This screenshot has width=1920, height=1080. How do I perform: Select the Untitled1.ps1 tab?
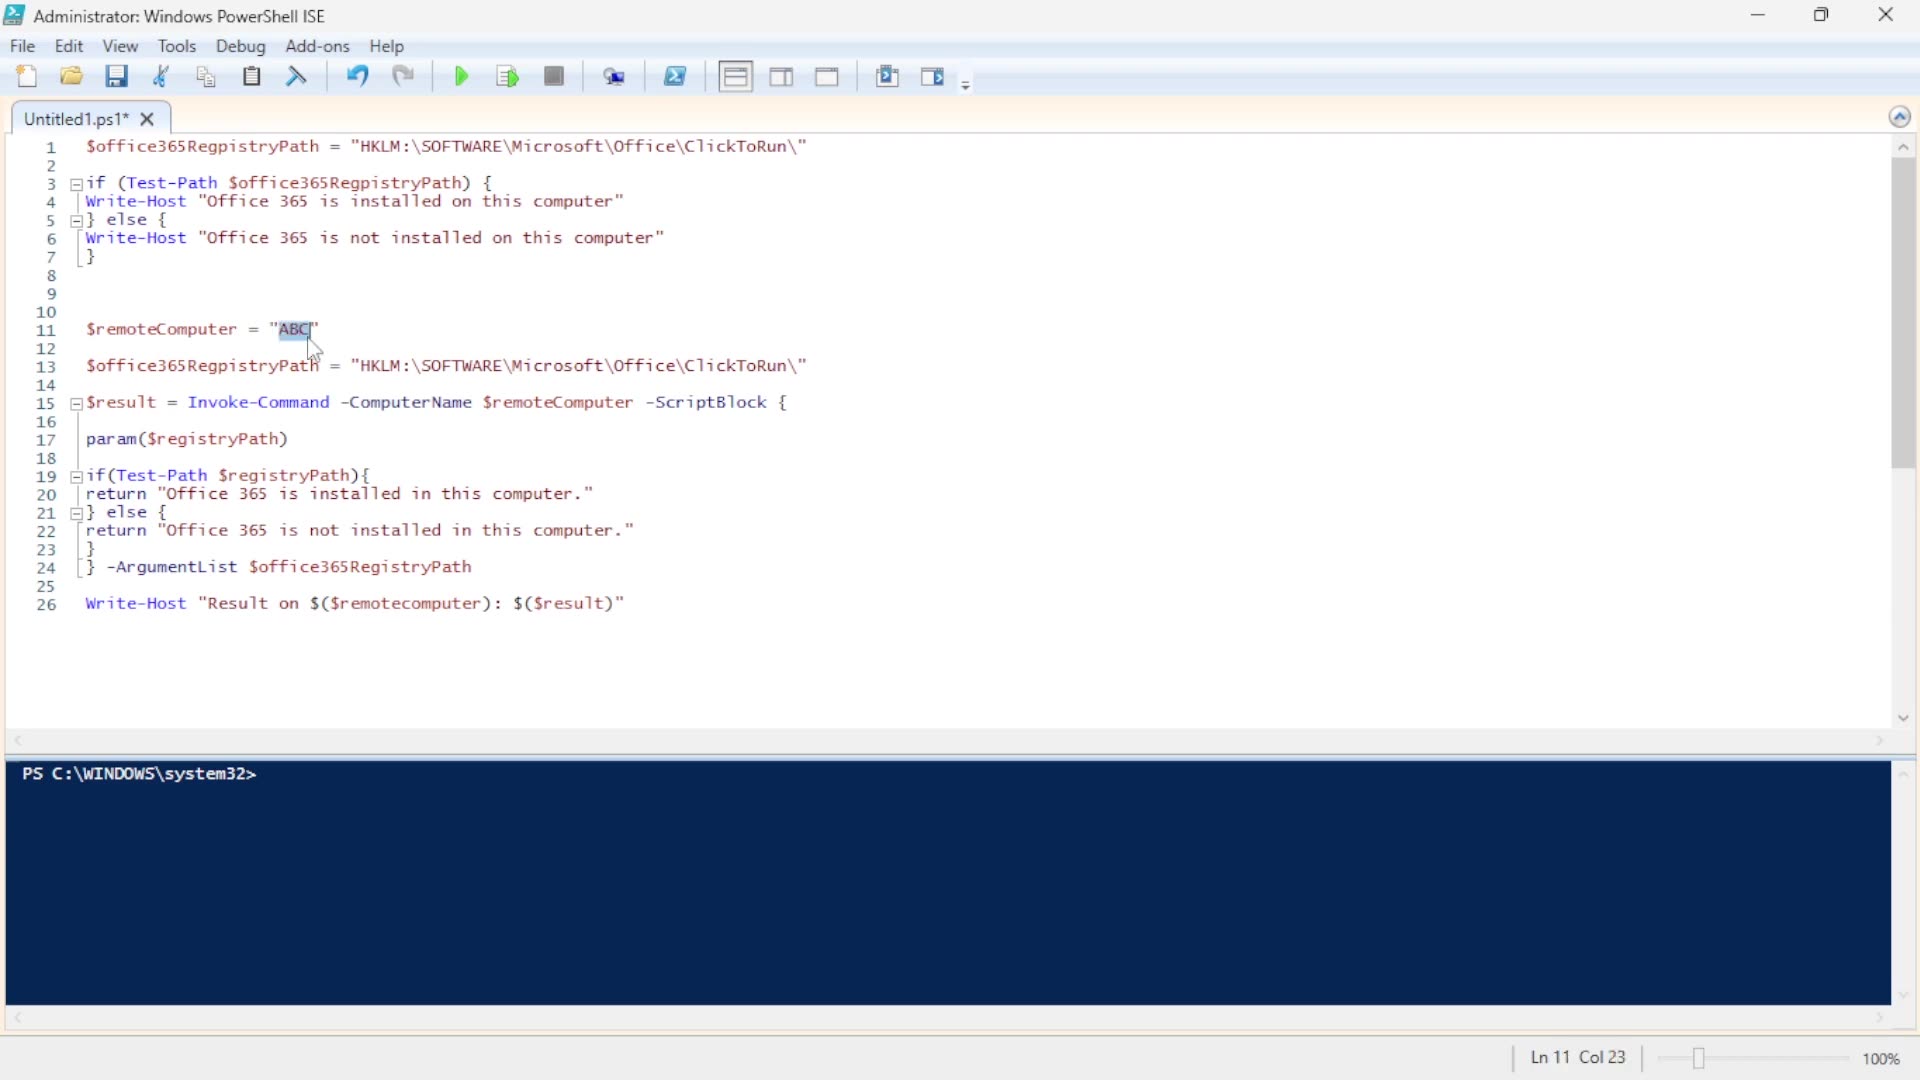point(73,118)
